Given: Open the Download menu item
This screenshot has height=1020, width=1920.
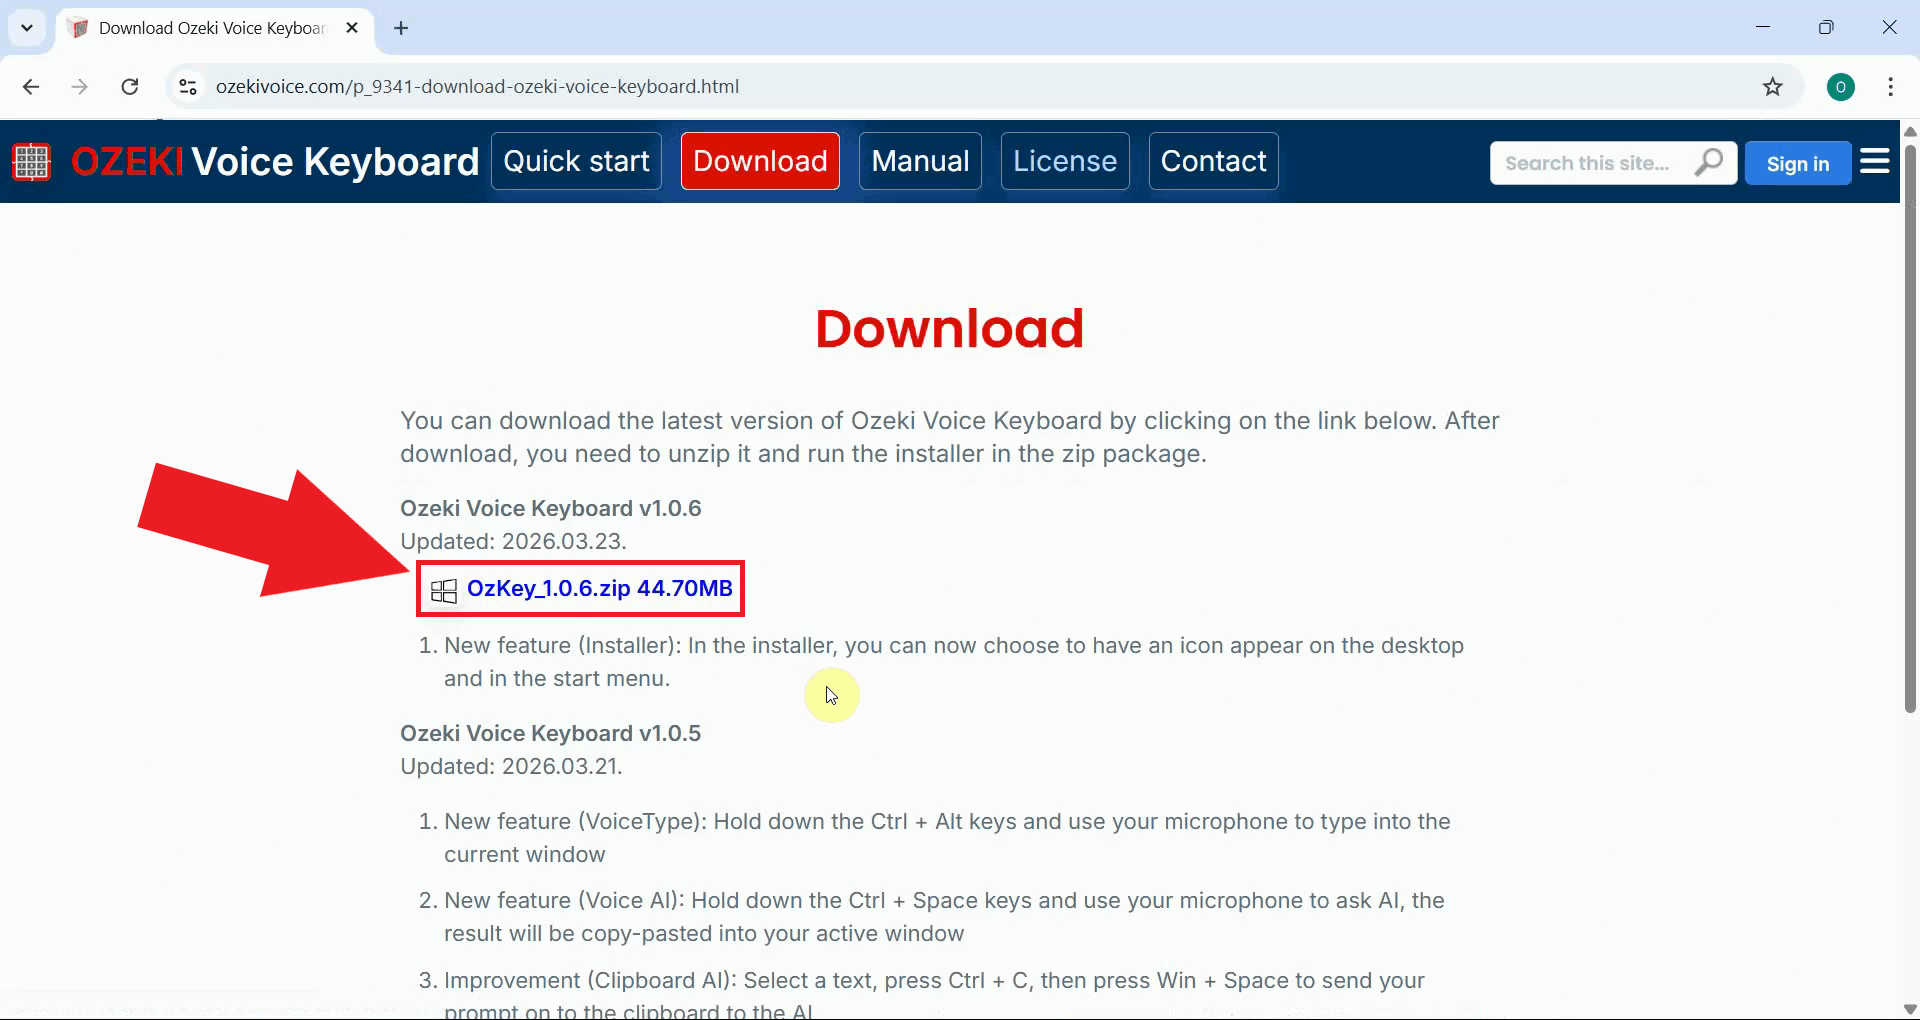Looking at the screenshot, I should pyautogui.click(x=760, y=161).
